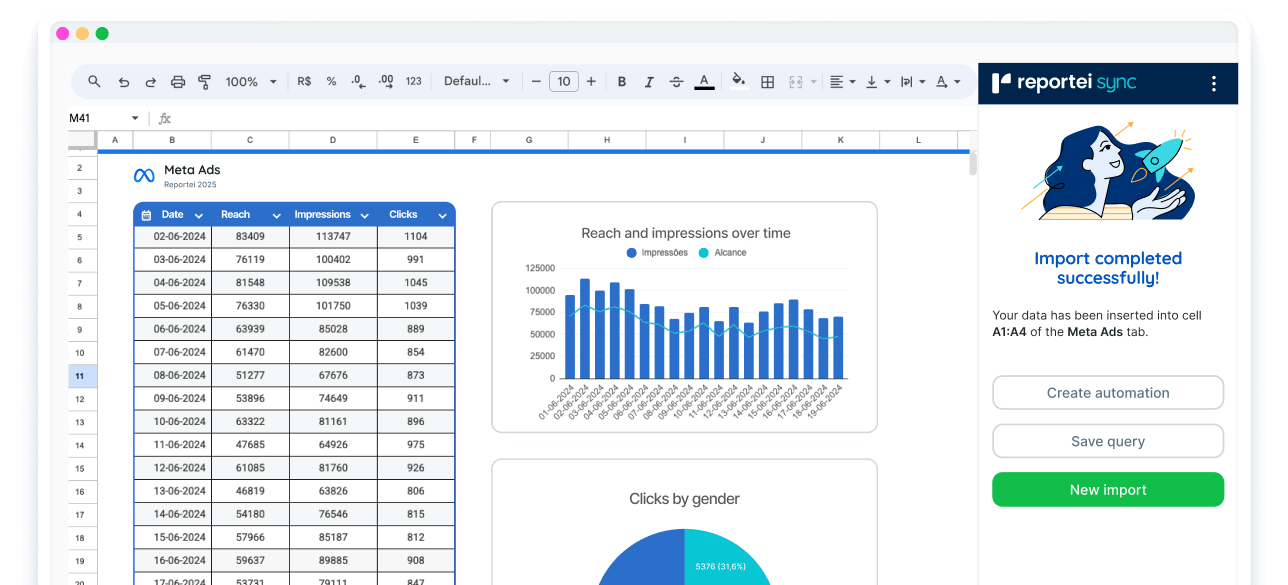Viewport: 1288px width, 585px height.
Task: Click the undo arrow icon
Action: click(x=123, y=82)
